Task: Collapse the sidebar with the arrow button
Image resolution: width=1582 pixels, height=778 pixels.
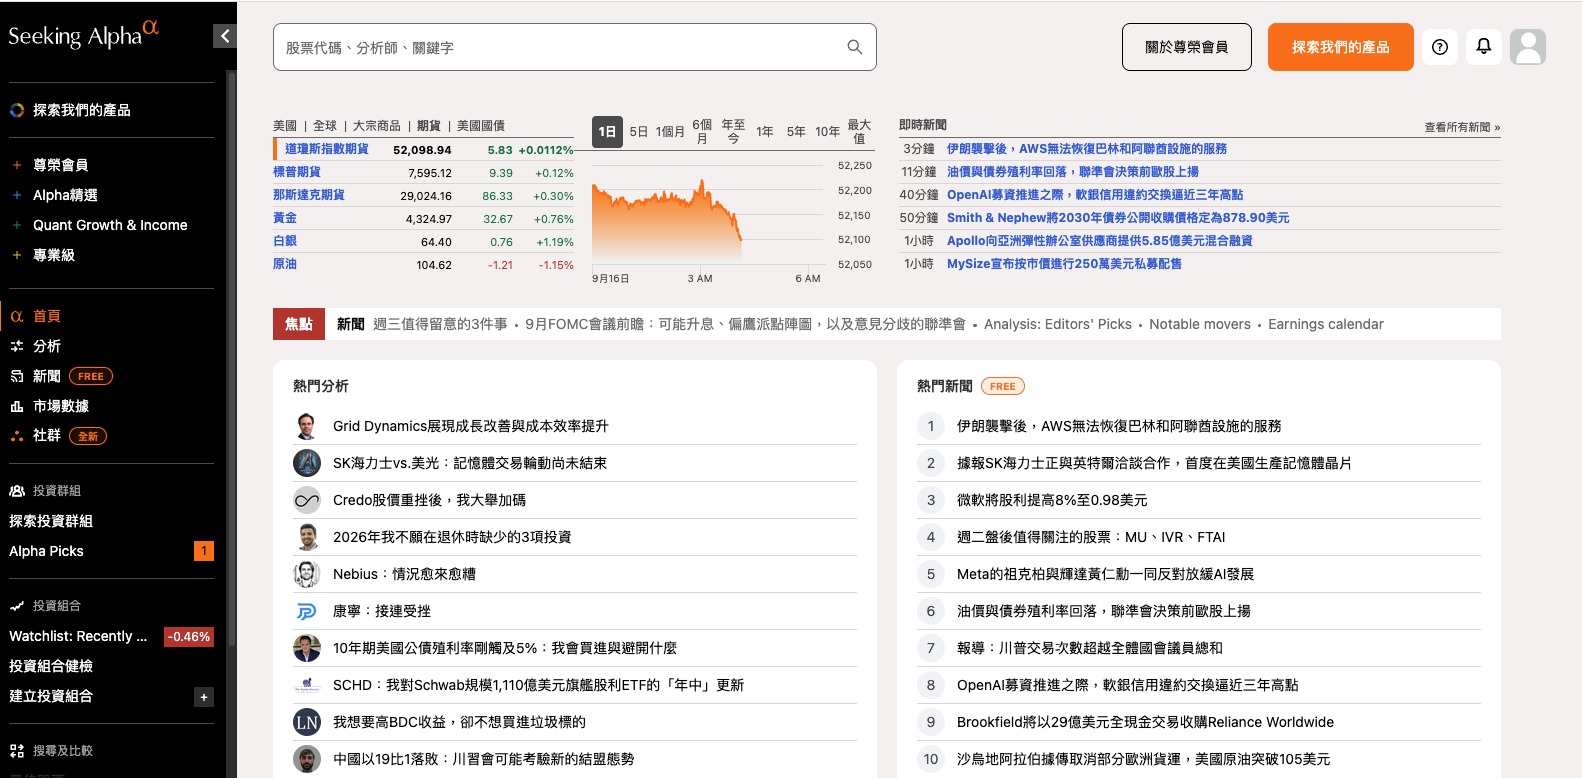Action: (x=225, y=36)
